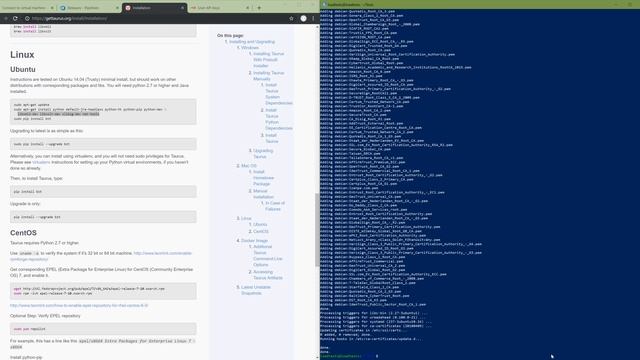
Task: Bookmark this page with the star icon
Action: (291, 18)
